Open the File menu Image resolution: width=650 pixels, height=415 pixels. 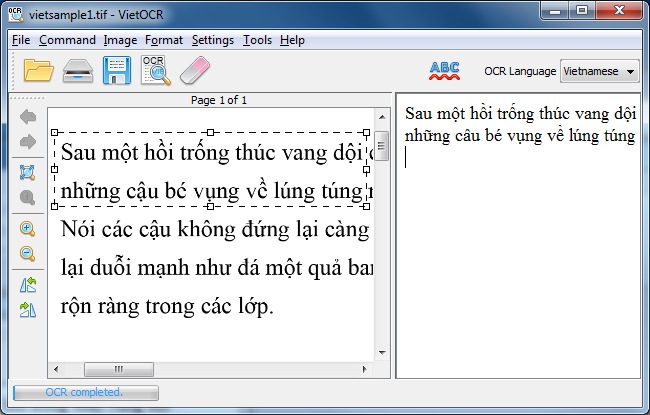(21, 40)
